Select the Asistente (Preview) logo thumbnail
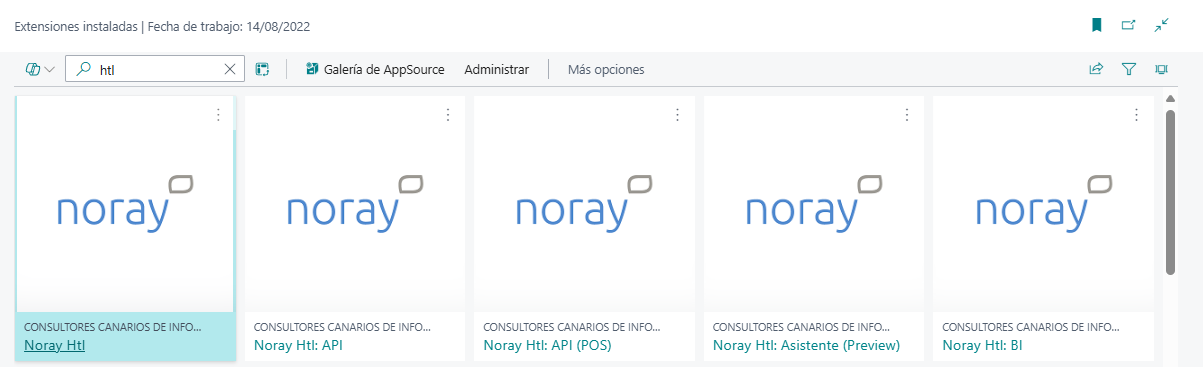Screen dimensions: 1203x367 point(814,203)
